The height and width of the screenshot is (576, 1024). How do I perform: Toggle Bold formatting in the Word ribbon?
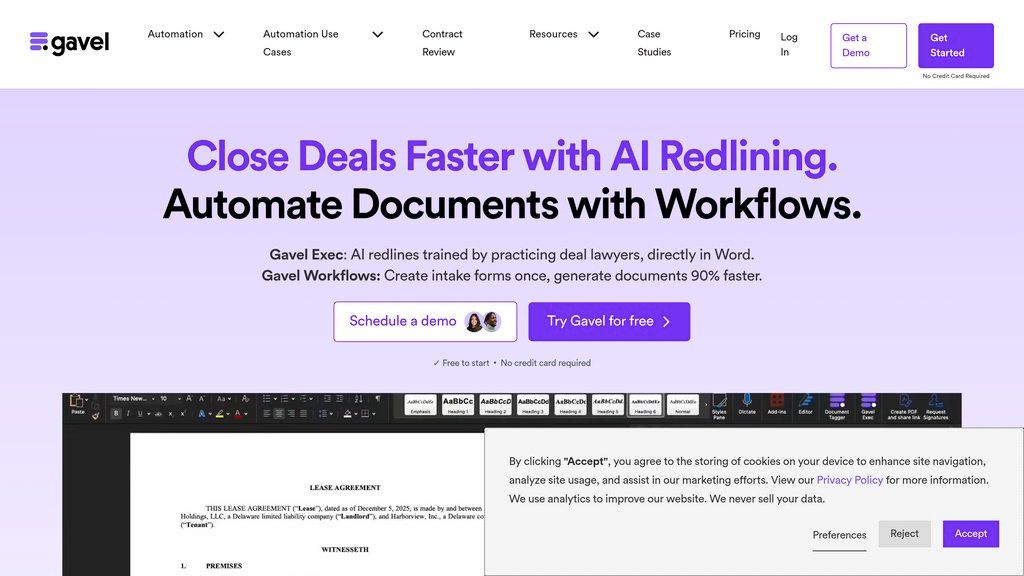pyautogui.click(x=116, y=413)
